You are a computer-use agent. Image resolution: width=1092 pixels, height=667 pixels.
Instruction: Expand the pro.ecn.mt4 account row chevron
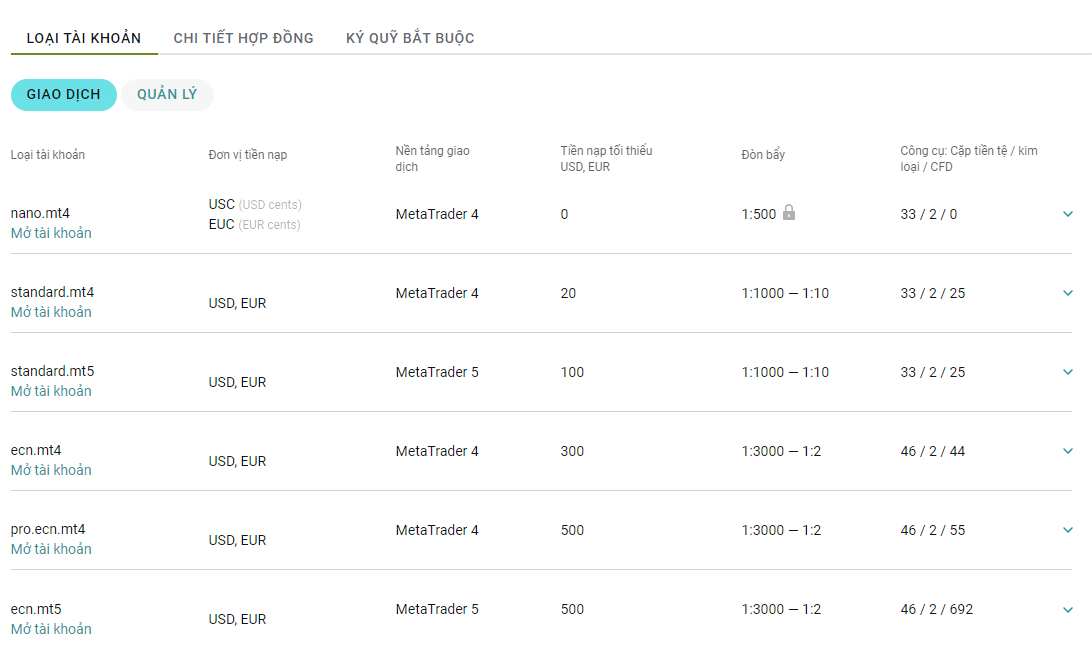[x=1068, y=530]
